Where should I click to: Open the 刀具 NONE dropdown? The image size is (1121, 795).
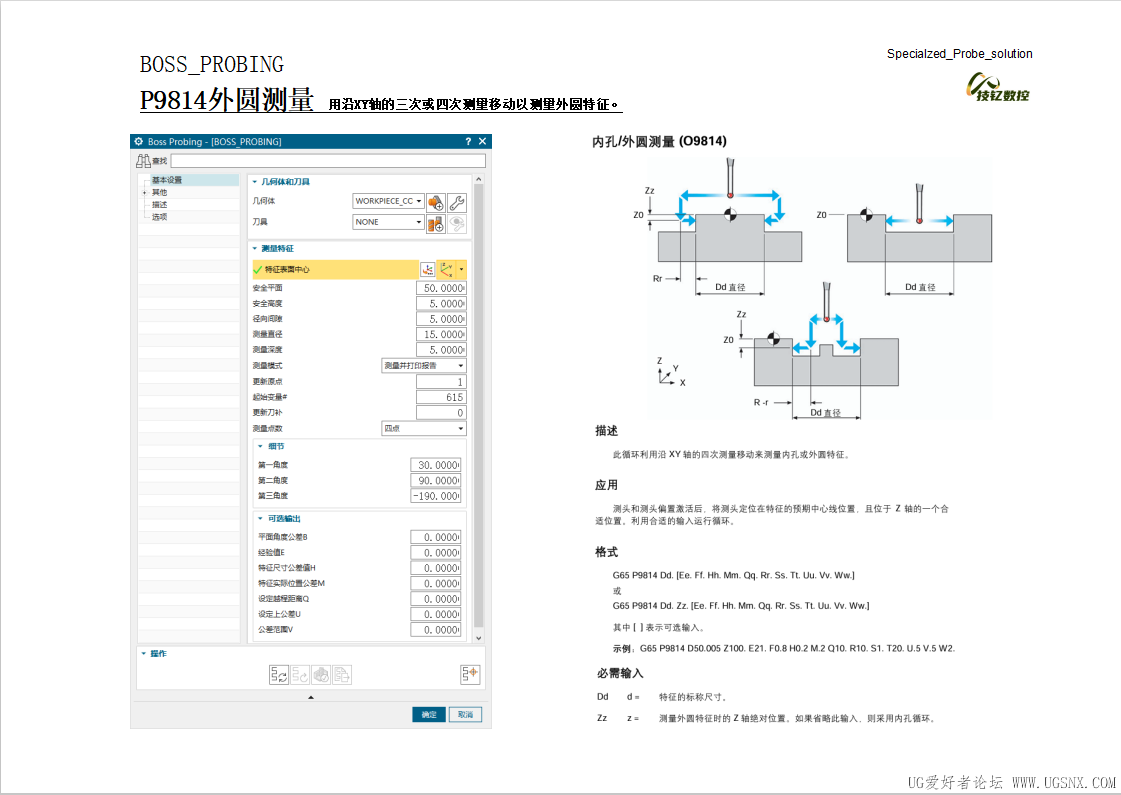coord(388,222)
